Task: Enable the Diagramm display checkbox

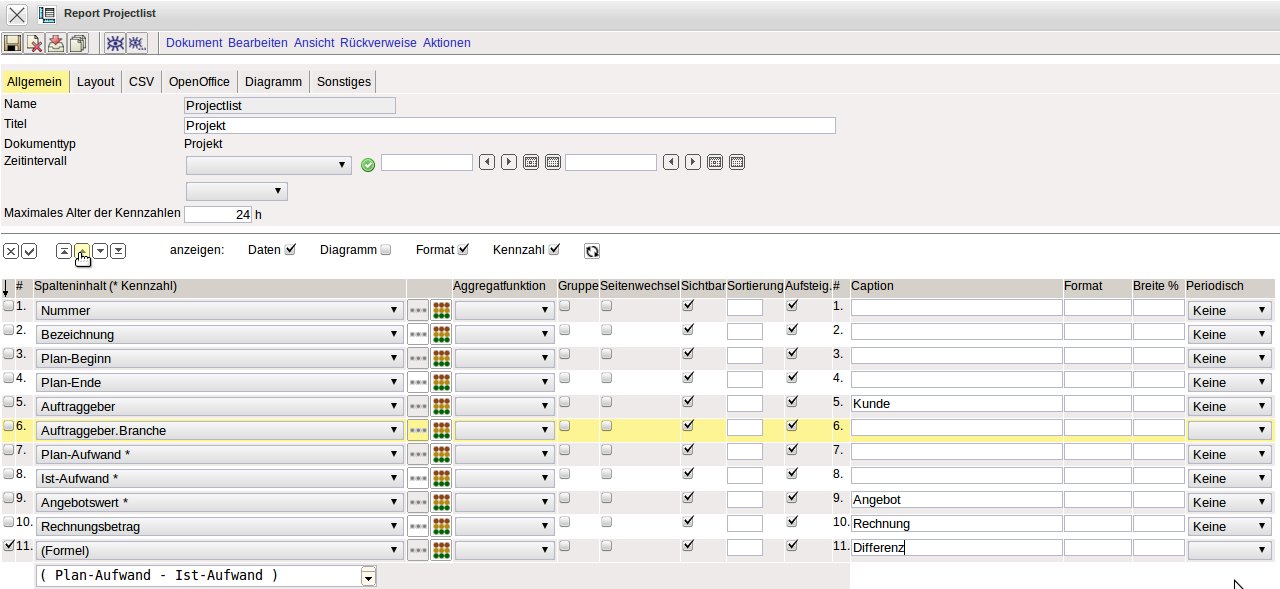Action: coord(386,250)
